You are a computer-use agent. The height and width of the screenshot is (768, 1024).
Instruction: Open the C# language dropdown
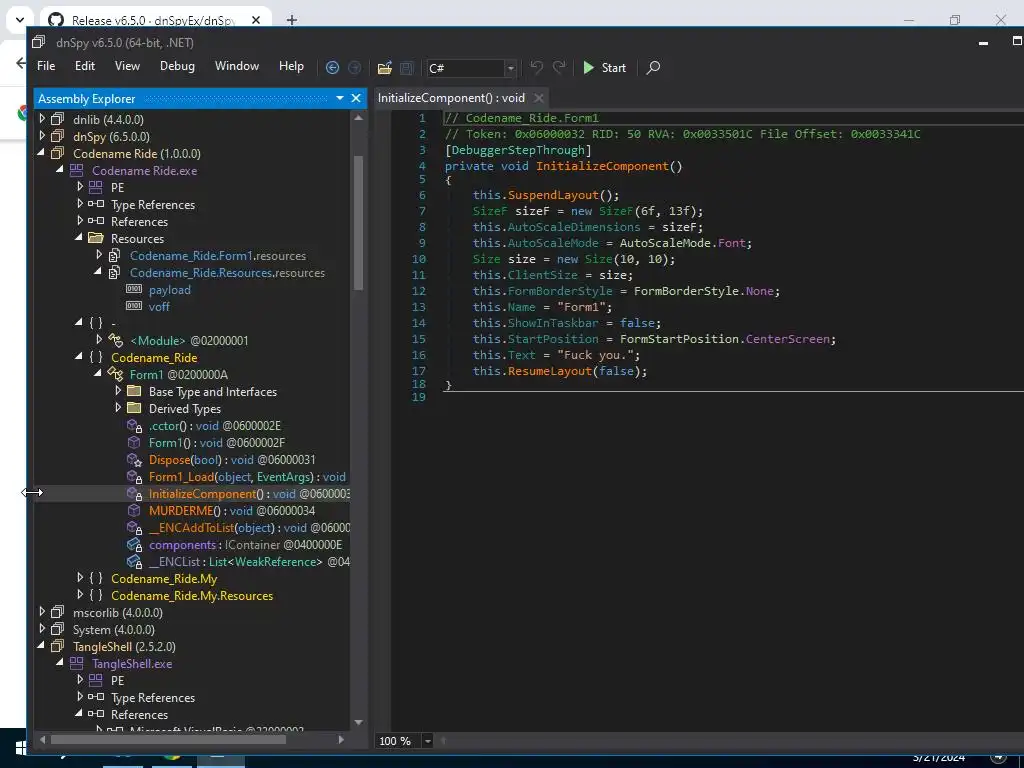pos(511,68)
